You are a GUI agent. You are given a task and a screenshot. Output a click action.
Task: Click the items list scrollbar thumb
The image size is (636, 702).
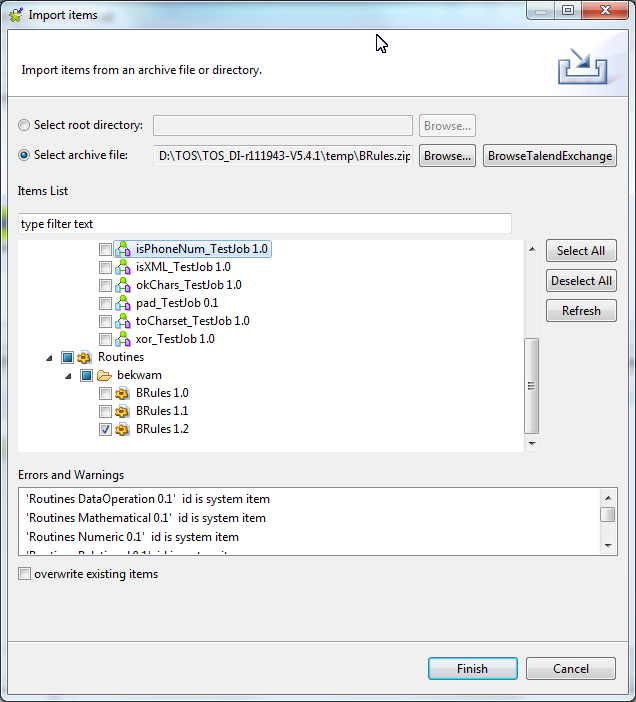531,385
